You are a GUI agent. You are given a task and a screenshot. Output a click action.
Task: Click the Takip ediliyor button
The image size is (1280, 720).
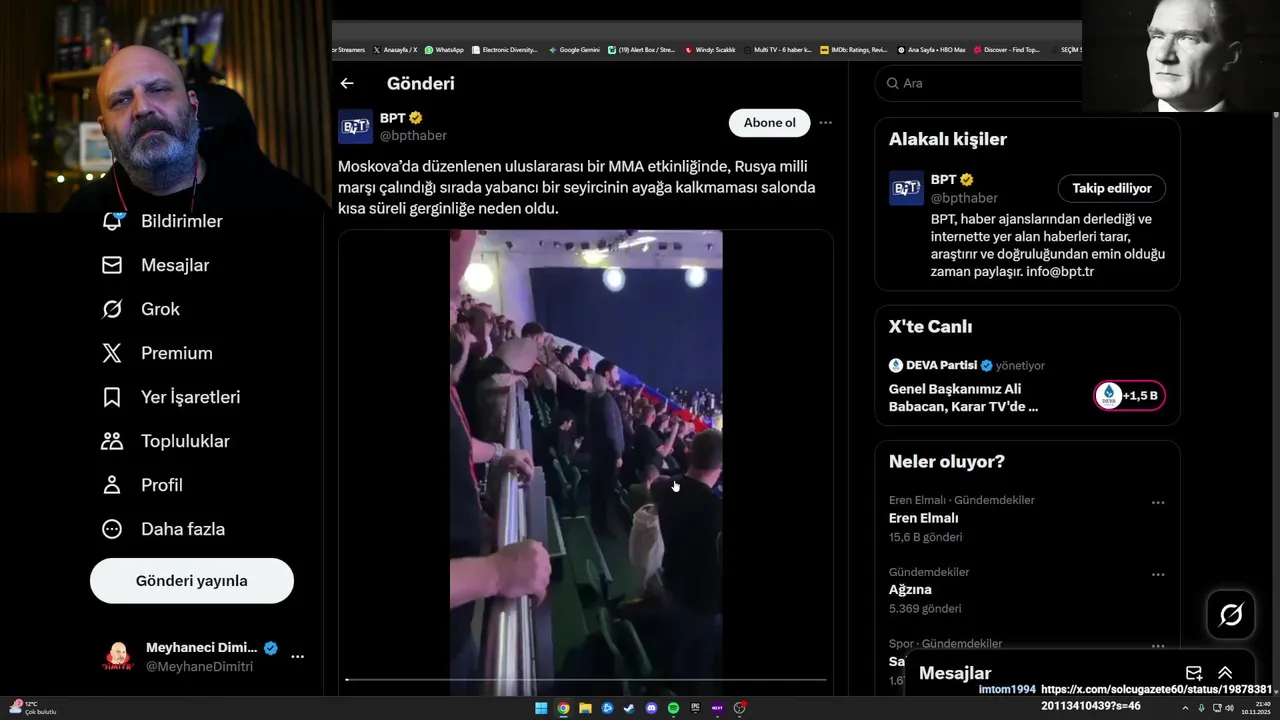point(1112,188)
